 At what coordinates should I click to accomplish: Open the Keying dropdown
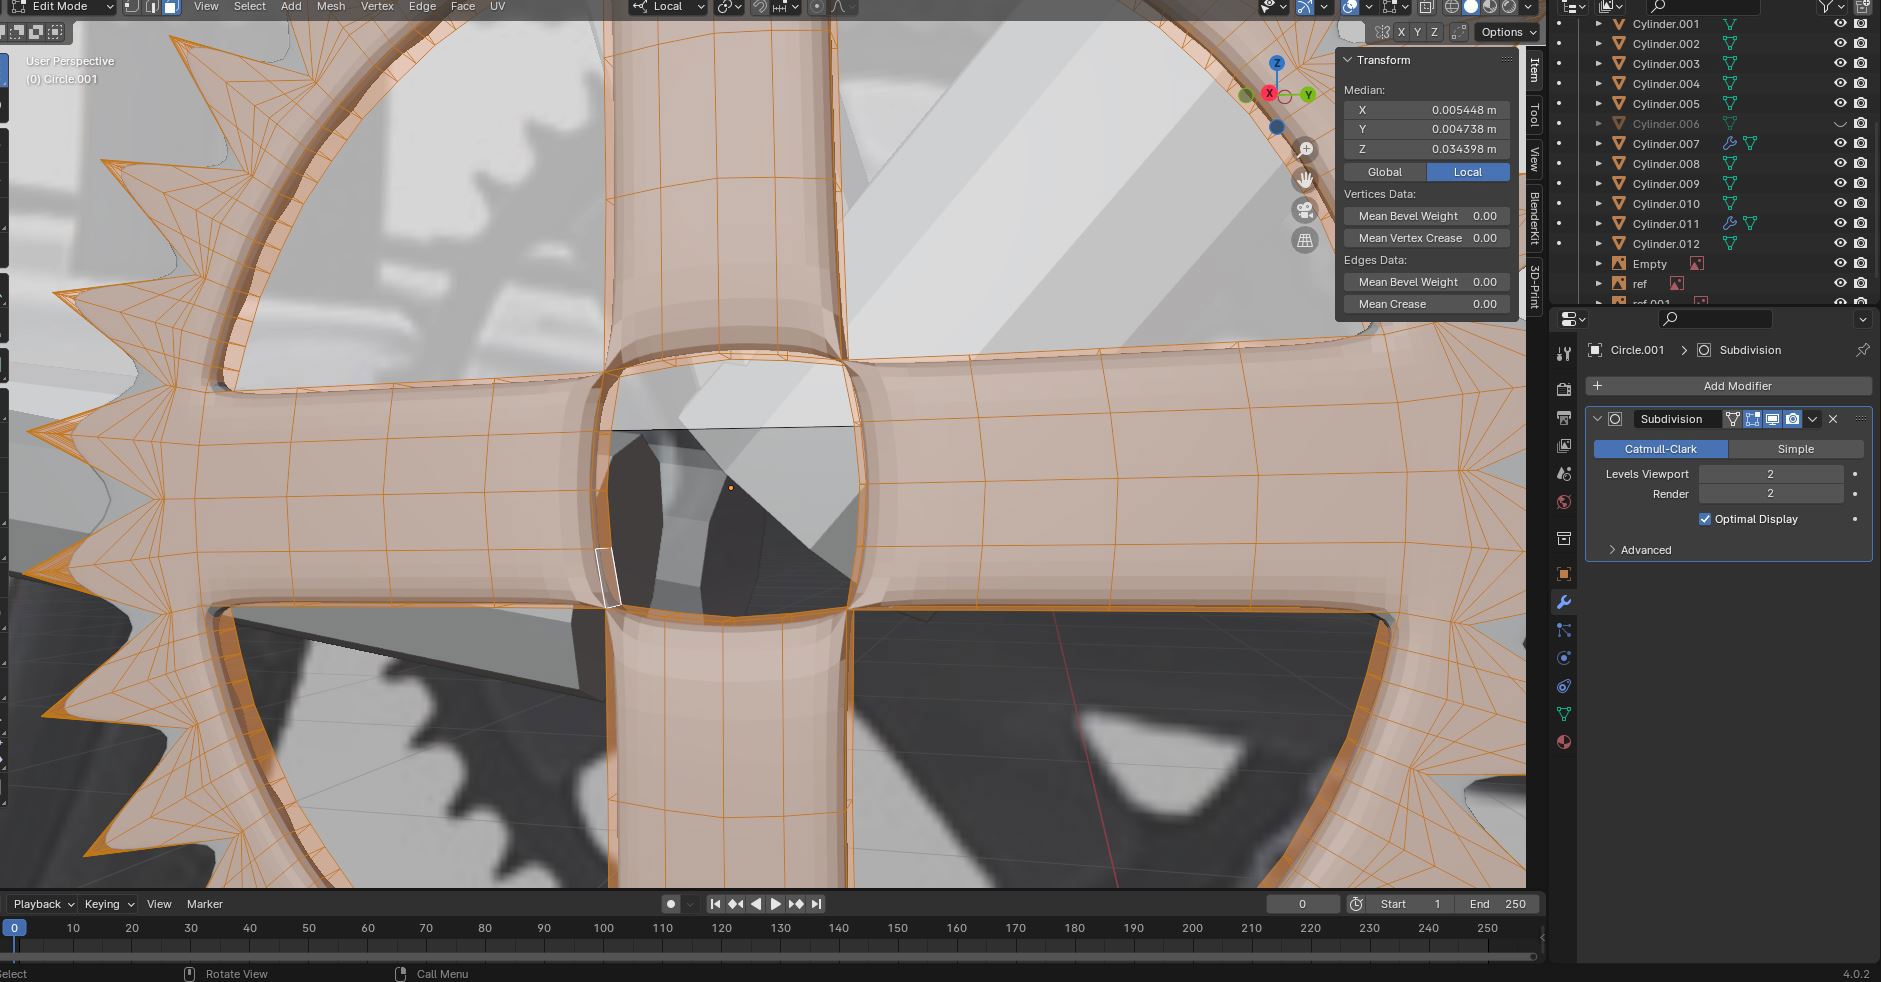(108, 904)
